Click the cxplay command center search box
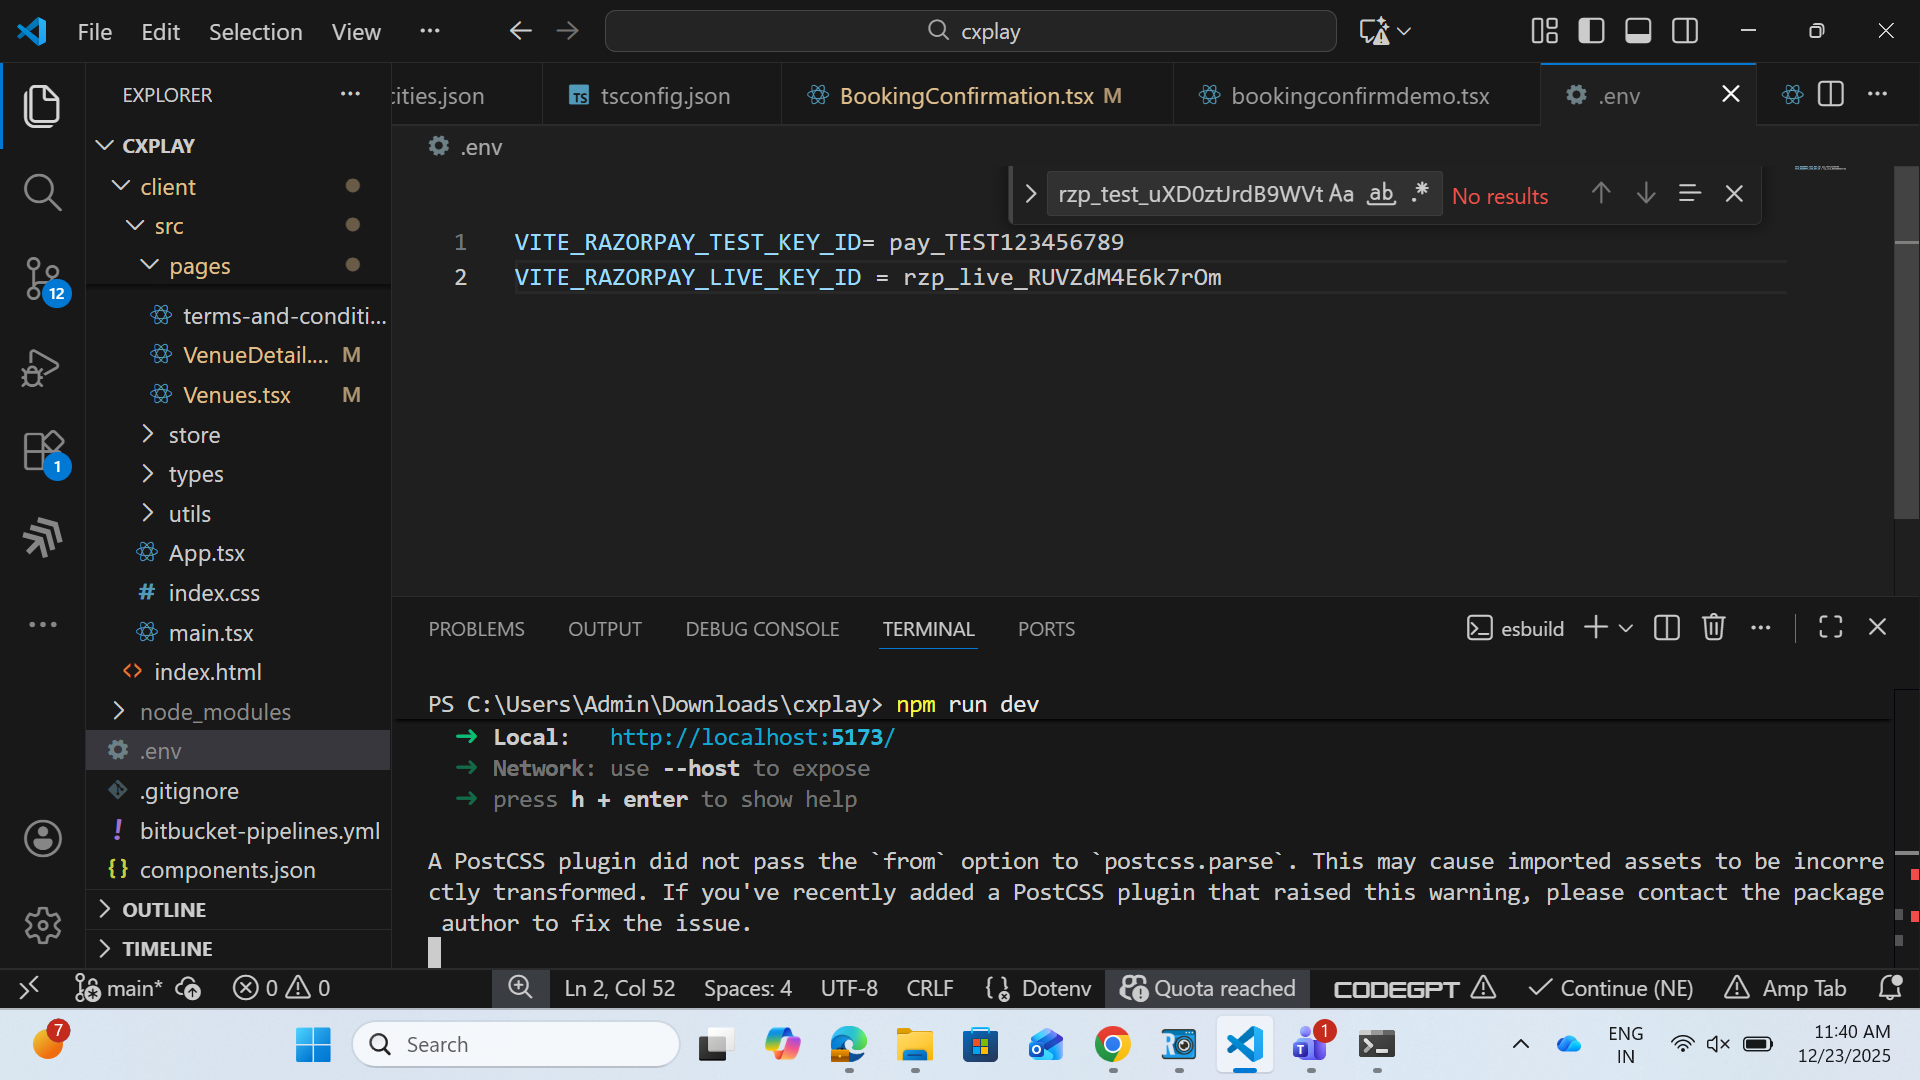The width and height of the screenshot is (1920, 1080). (x=970, y=31)
